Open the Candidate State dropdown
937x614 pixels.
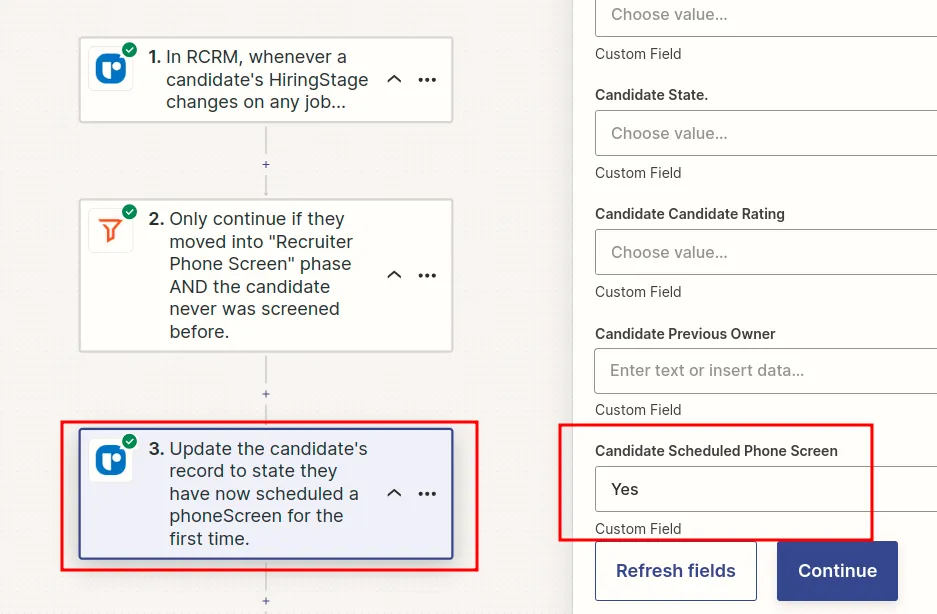point(765,133)
